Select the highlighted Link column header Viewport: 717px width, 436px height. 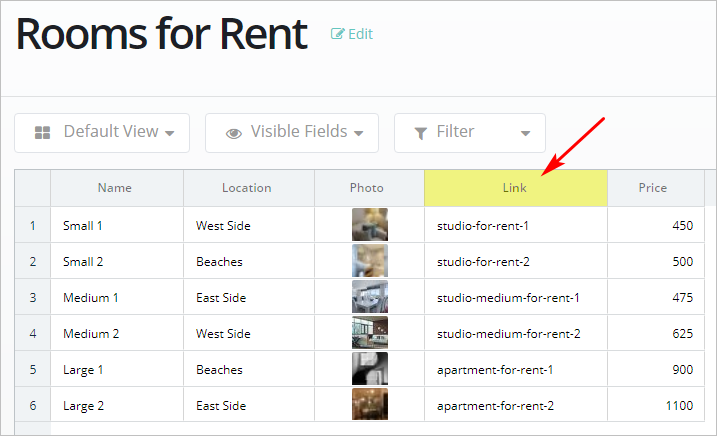(515, 188)
